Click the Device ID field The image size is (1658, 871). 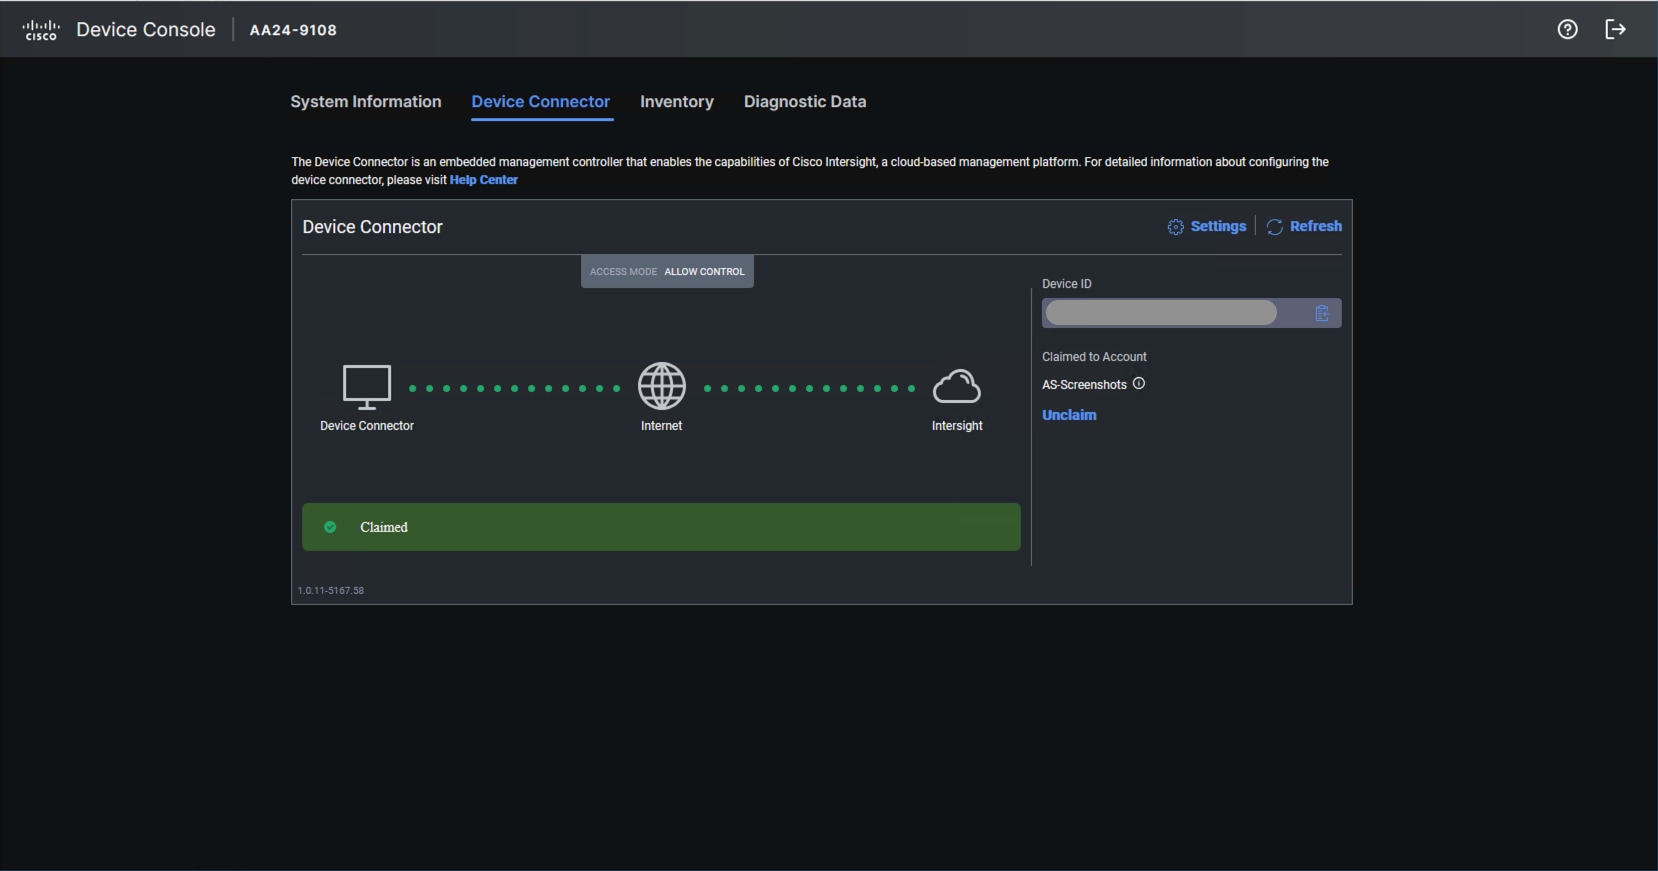(x=1192, y=313)
